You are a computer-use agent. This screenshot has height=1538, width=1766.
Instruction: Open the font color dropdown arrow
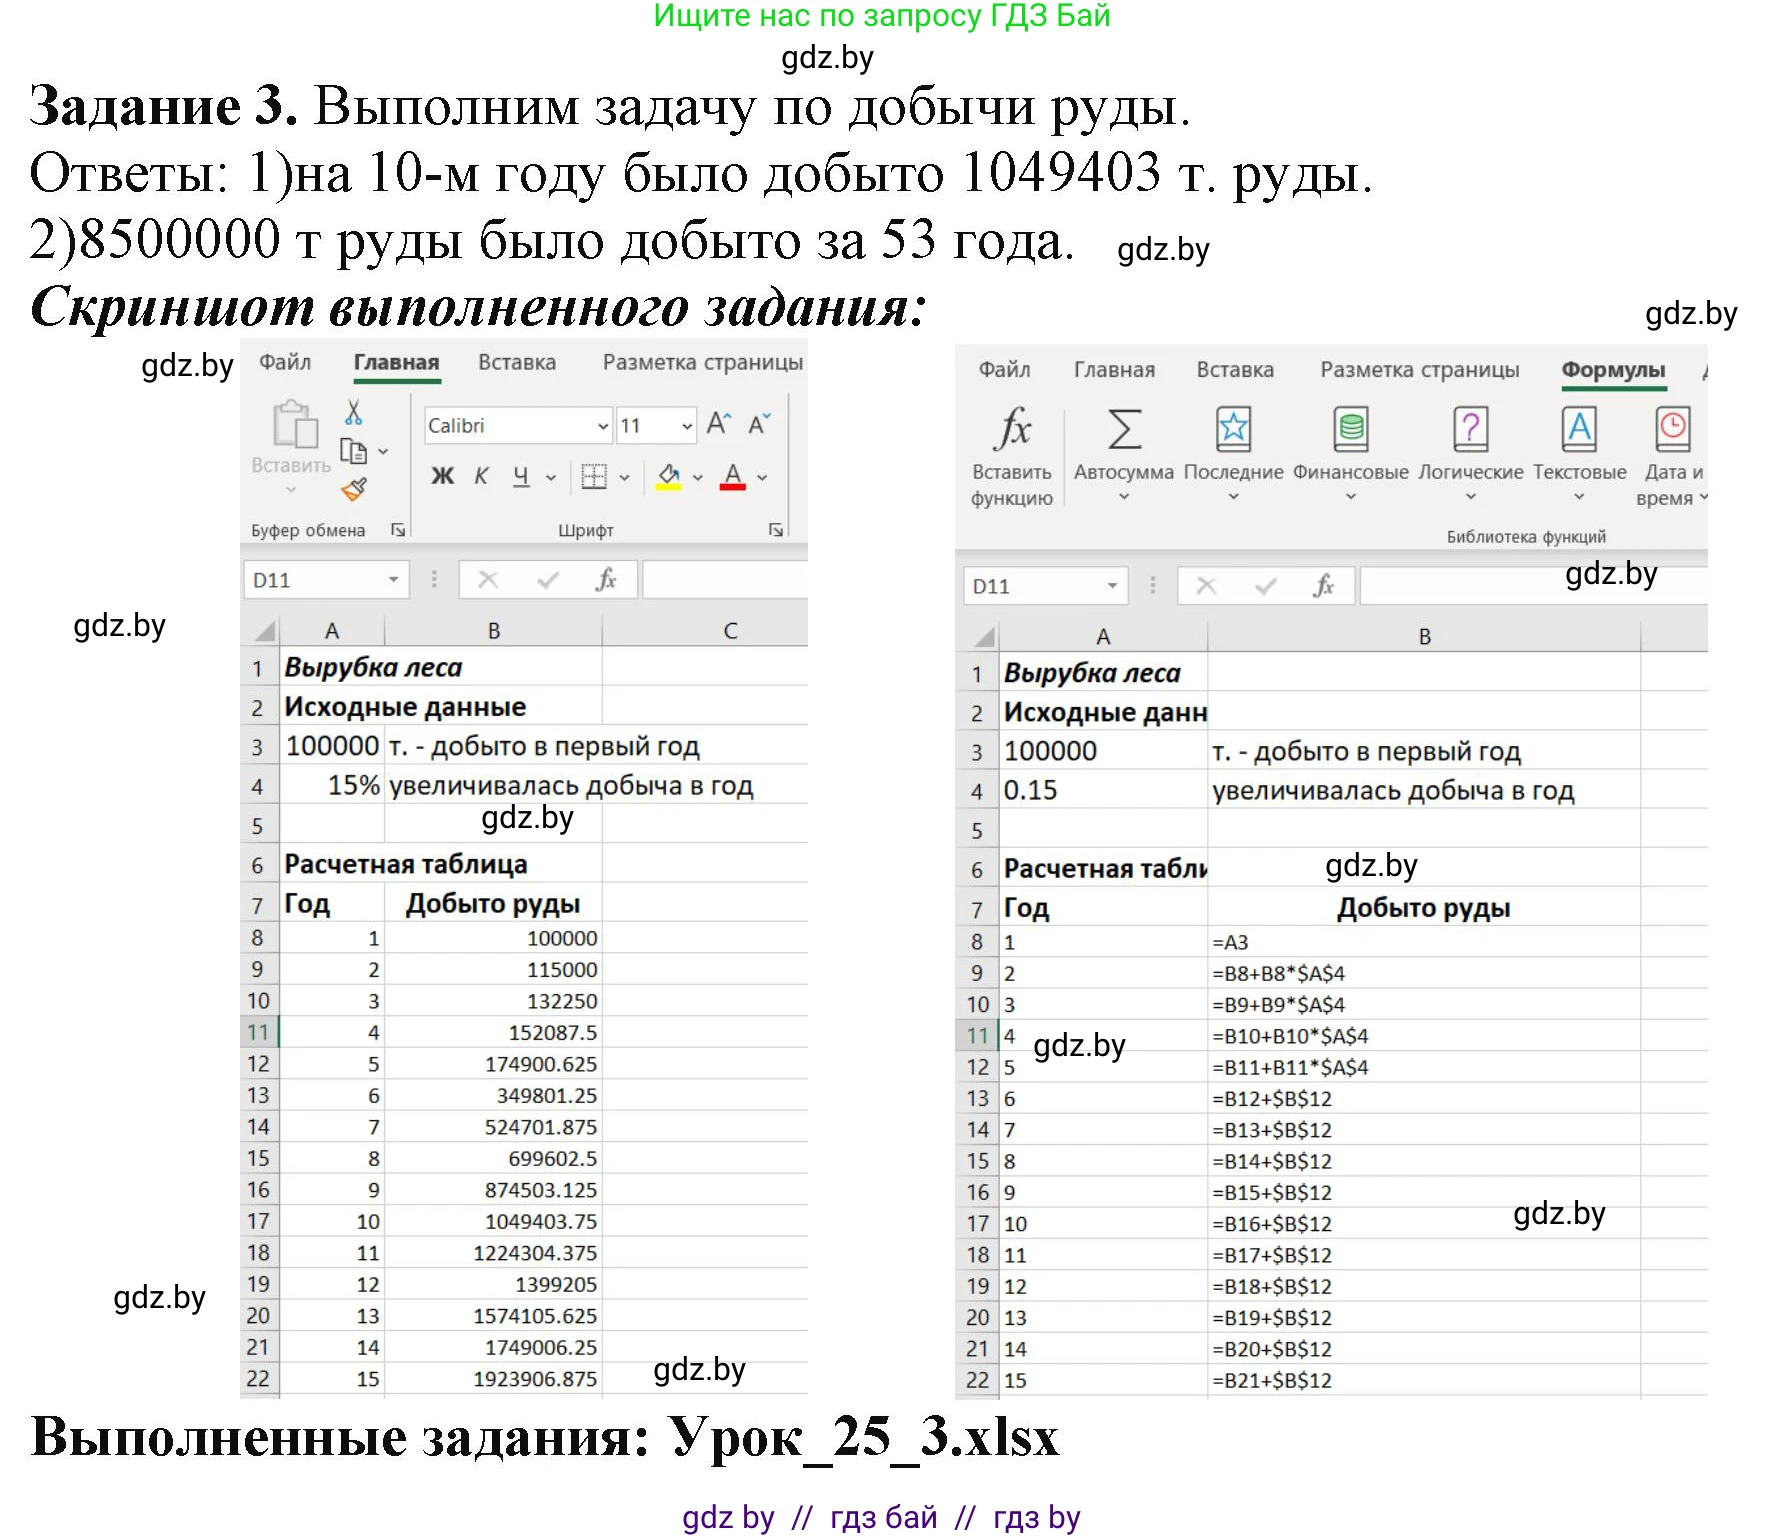pos(762,478)
